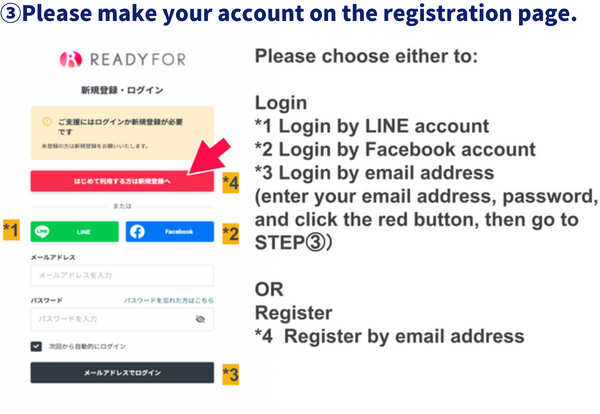Click the yellow *4 marker label
Image resolution: width=600 pixels, height=414 pixels.
[230, 182]
